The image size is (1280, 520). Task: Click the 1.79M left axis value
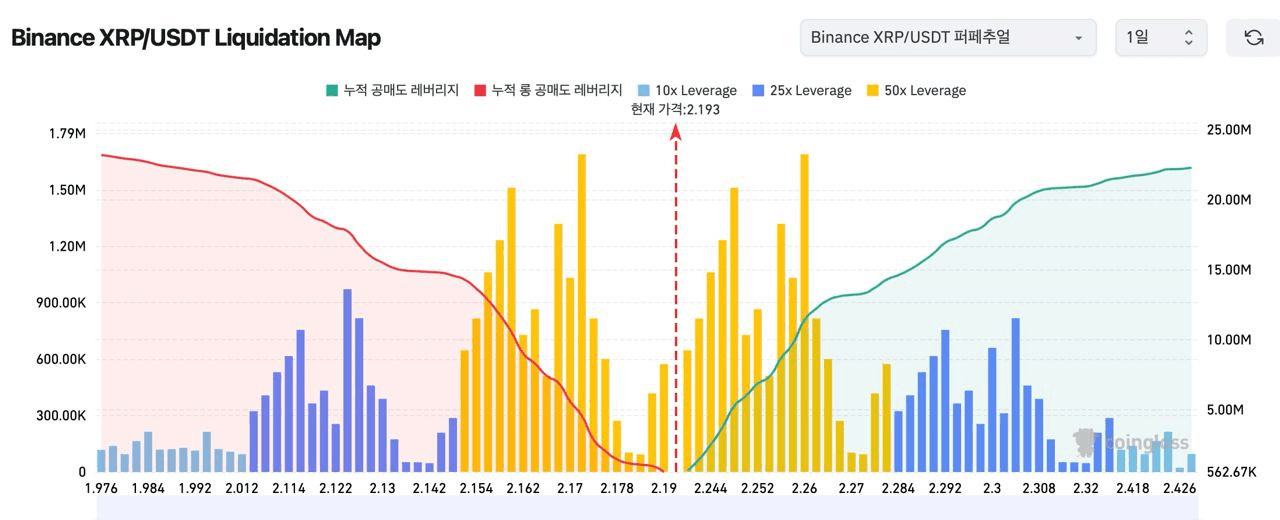[68, 134]
